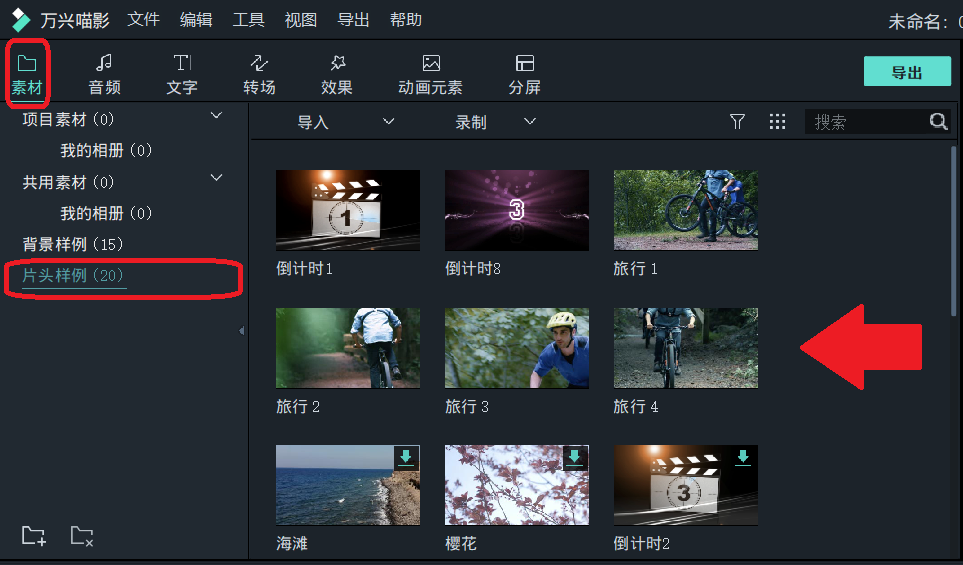Select 项目素材 (0) in the sidebar
The height and width of the screenshot is (565, 963).
click(x=68, y=119)
